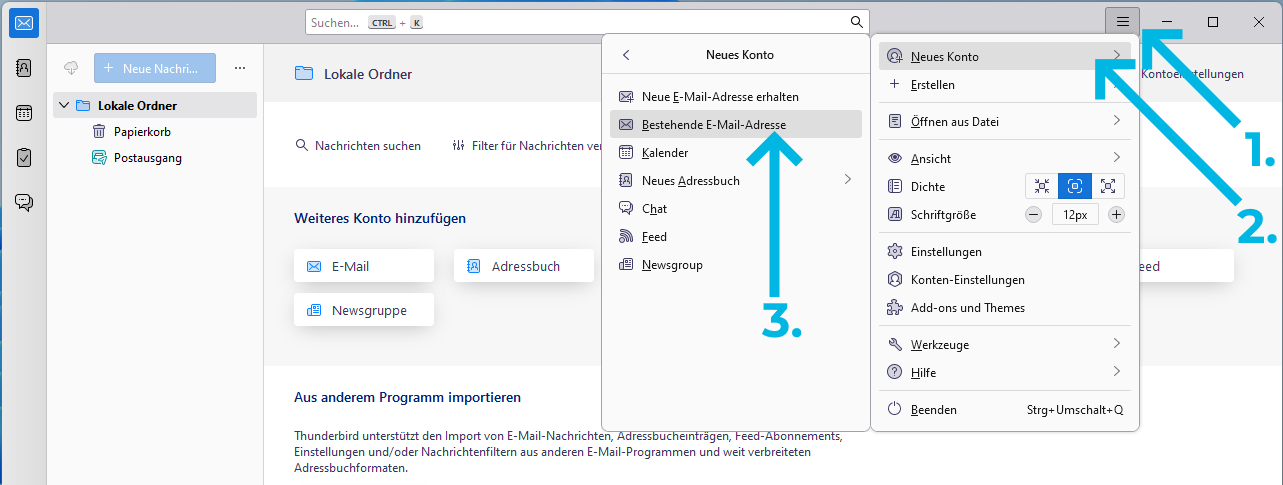Expand the Werkzeuge submenu

(x=1116, y=344)
